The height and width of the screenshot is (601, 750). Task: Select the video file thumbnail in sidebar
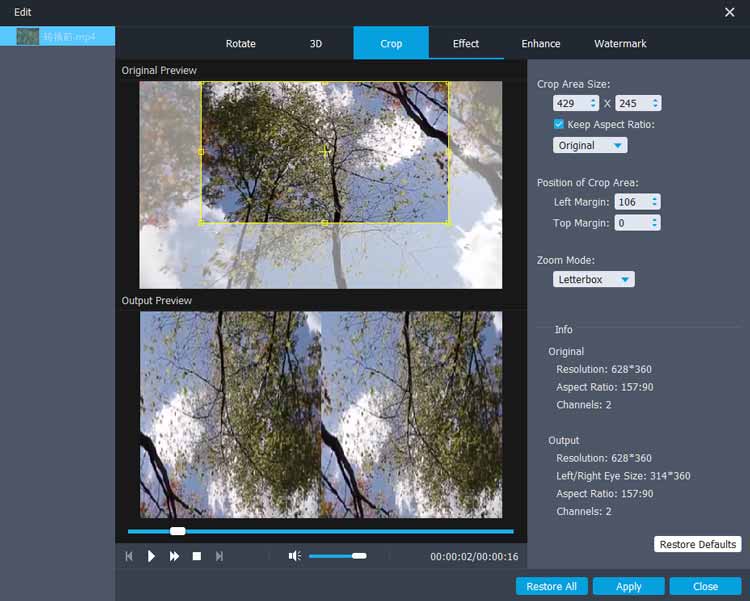(27, 36)
